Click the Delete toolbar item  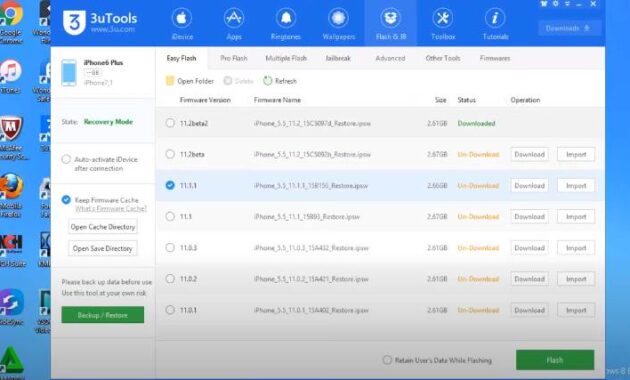pyautogui.click(x=238, y=81)
